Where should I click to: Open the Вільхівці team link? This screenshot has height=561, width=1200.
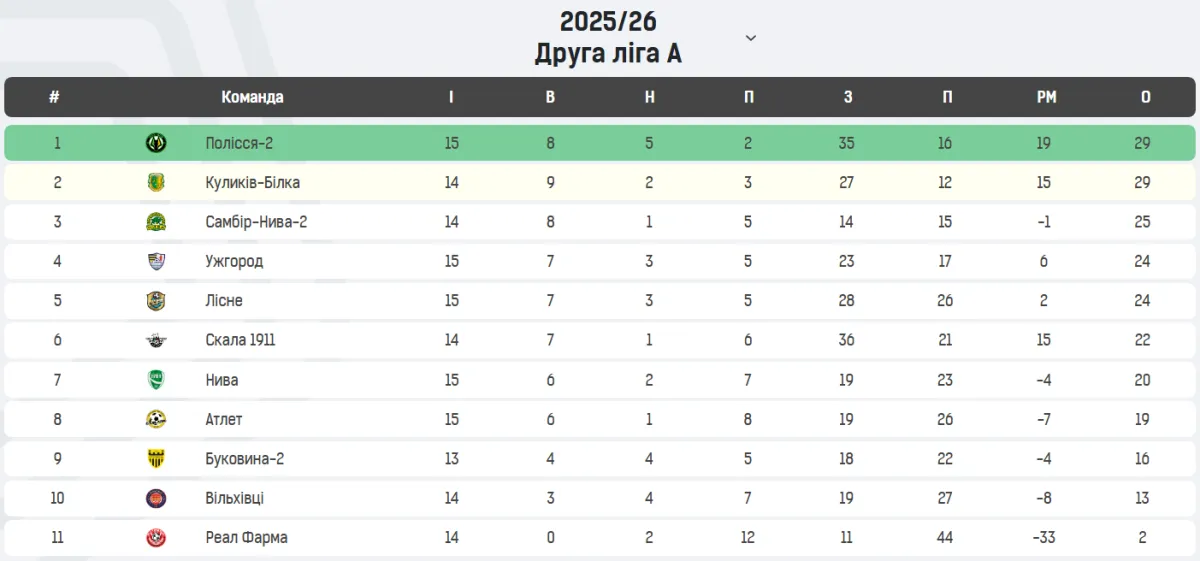tap(234, 498)
